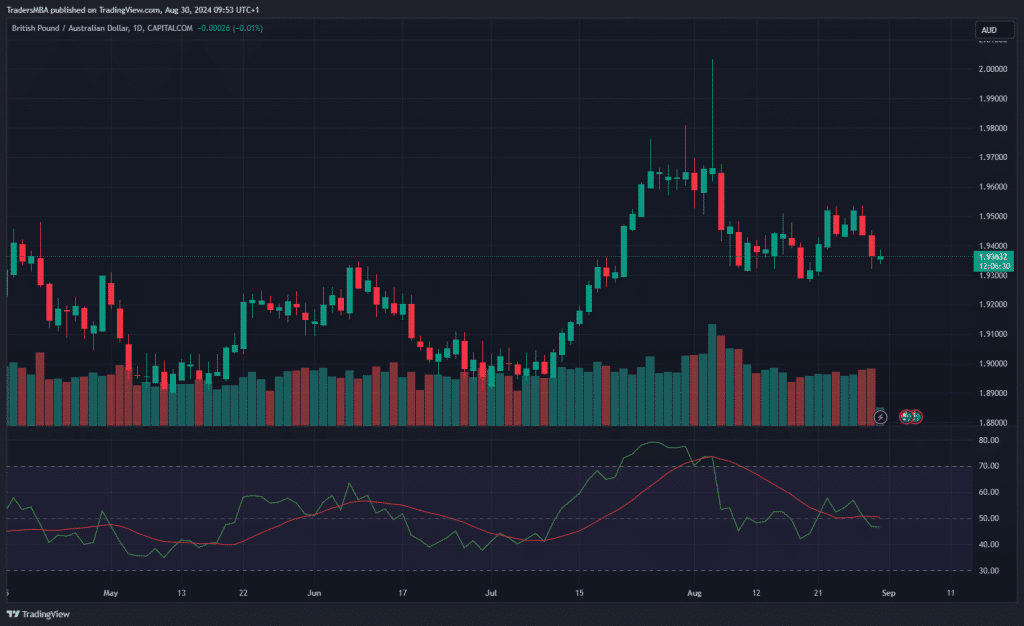Click the tallest volume bar in early August
The image size is (1024, 626).
712,375
